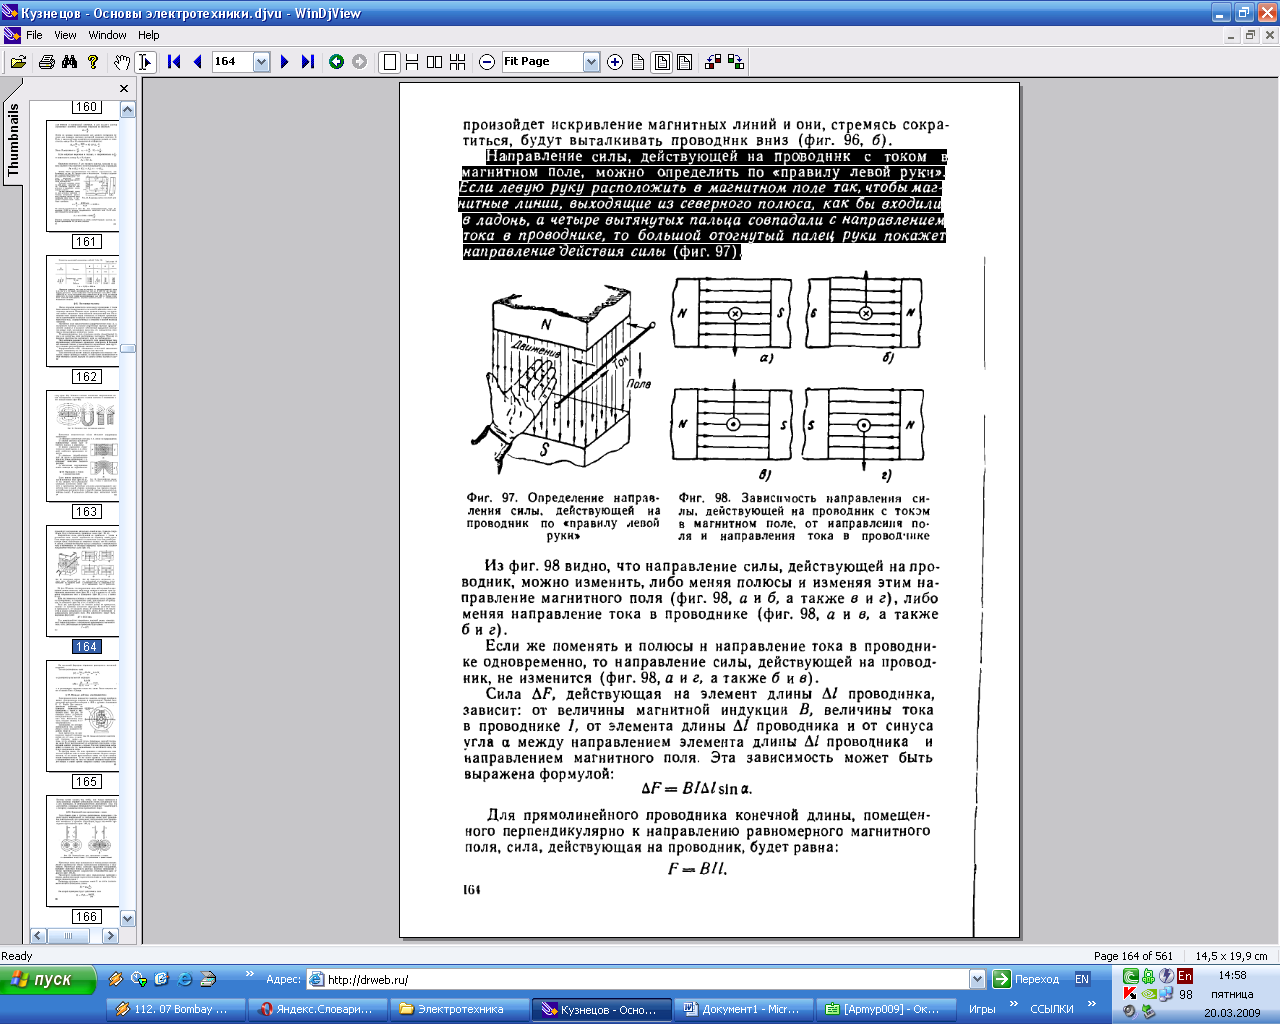Switch to Электротехника folder taskbar window
The height and width of the screenshot is (1024, 1280).
pos(460,1009)
